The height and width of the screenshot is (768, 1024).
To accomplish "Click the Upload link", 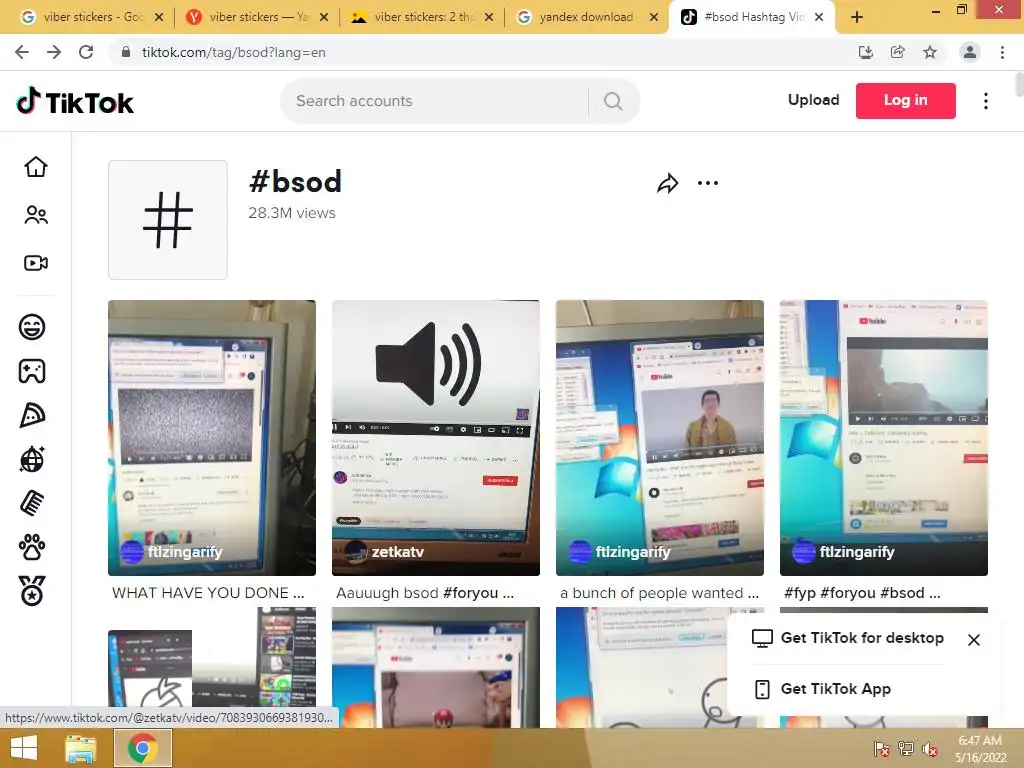I will [x=814, y=100].
